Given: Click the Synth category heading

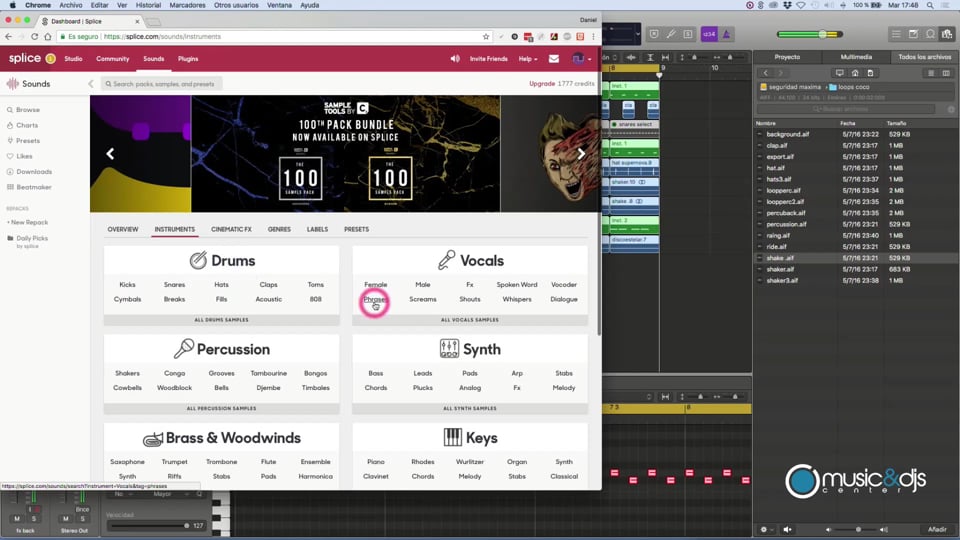Looking at the screenshot, I should [x=470, y=349].
